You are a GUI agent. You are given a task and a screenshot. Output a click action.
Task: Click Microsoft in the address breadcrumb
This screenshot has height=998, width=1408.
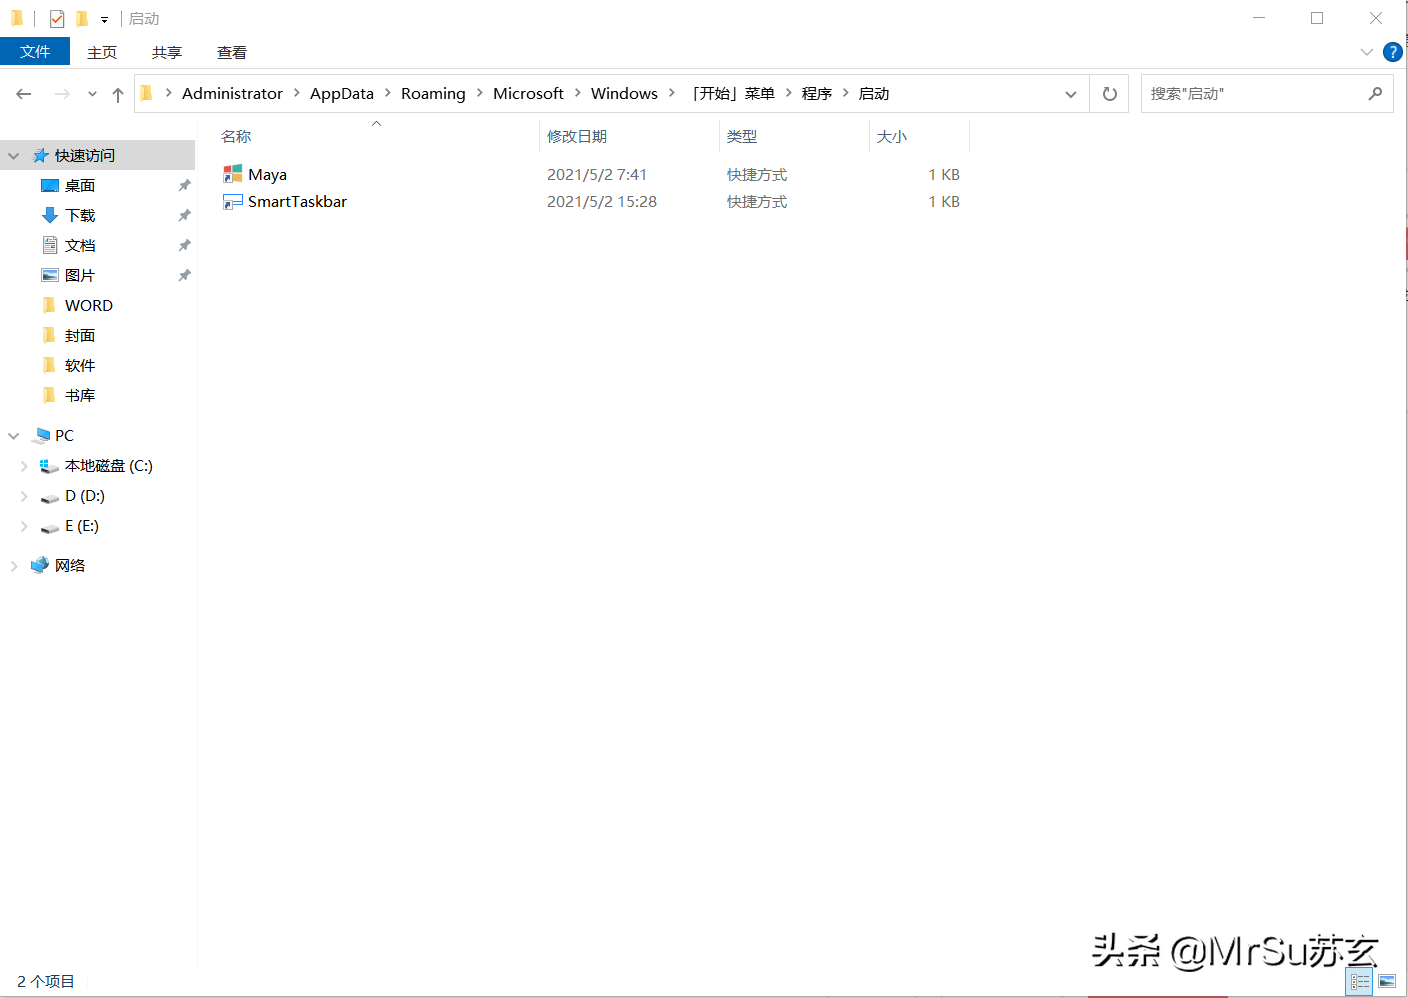coord(528,93)
